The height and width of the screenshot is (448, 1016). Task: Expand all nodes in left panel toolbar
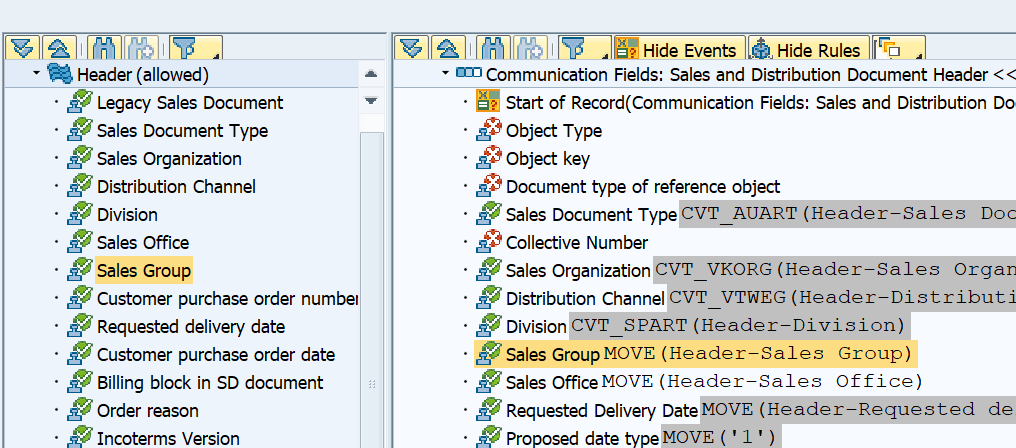pos(22,49)
